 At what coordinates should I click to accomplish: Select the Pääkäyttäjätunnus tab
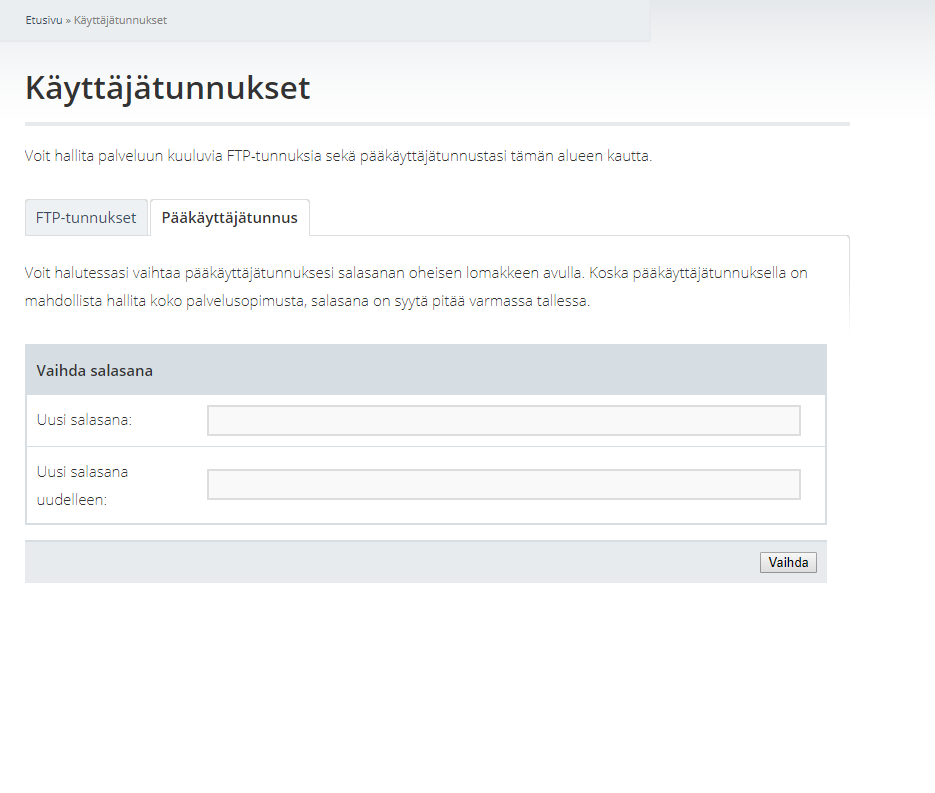click(x=230, y=218)
